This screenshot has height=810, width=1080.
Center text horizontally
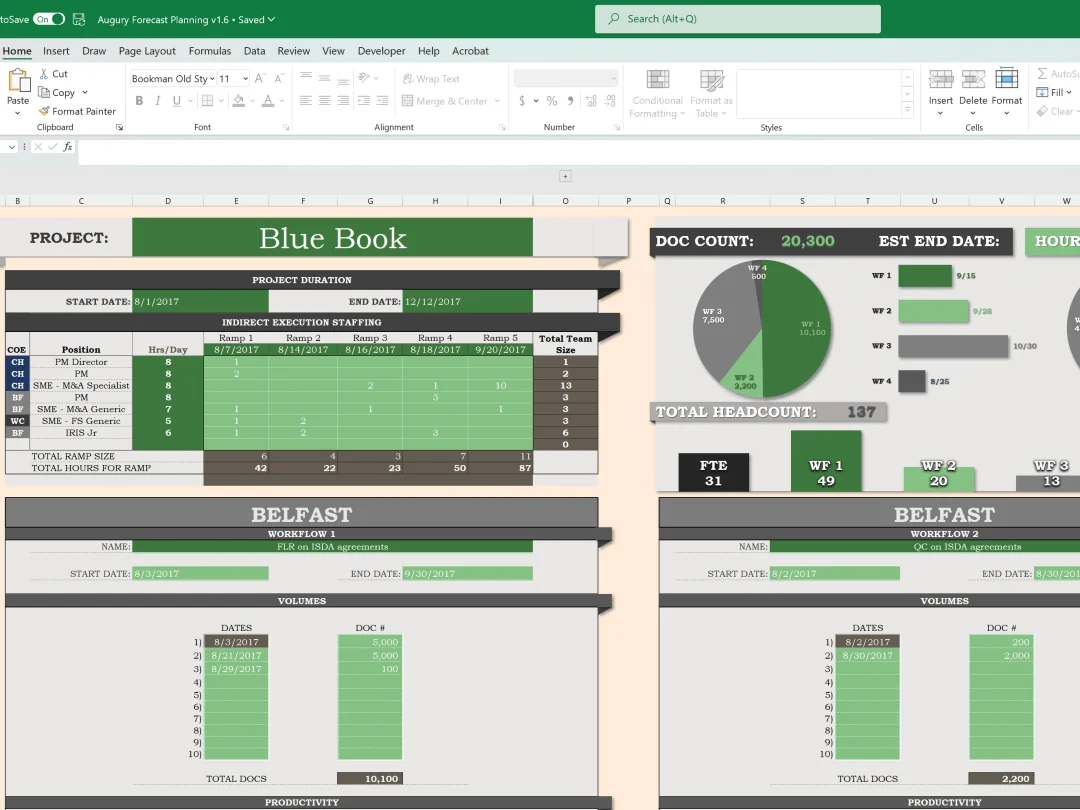pyautogui.click(x=324, y=101)
